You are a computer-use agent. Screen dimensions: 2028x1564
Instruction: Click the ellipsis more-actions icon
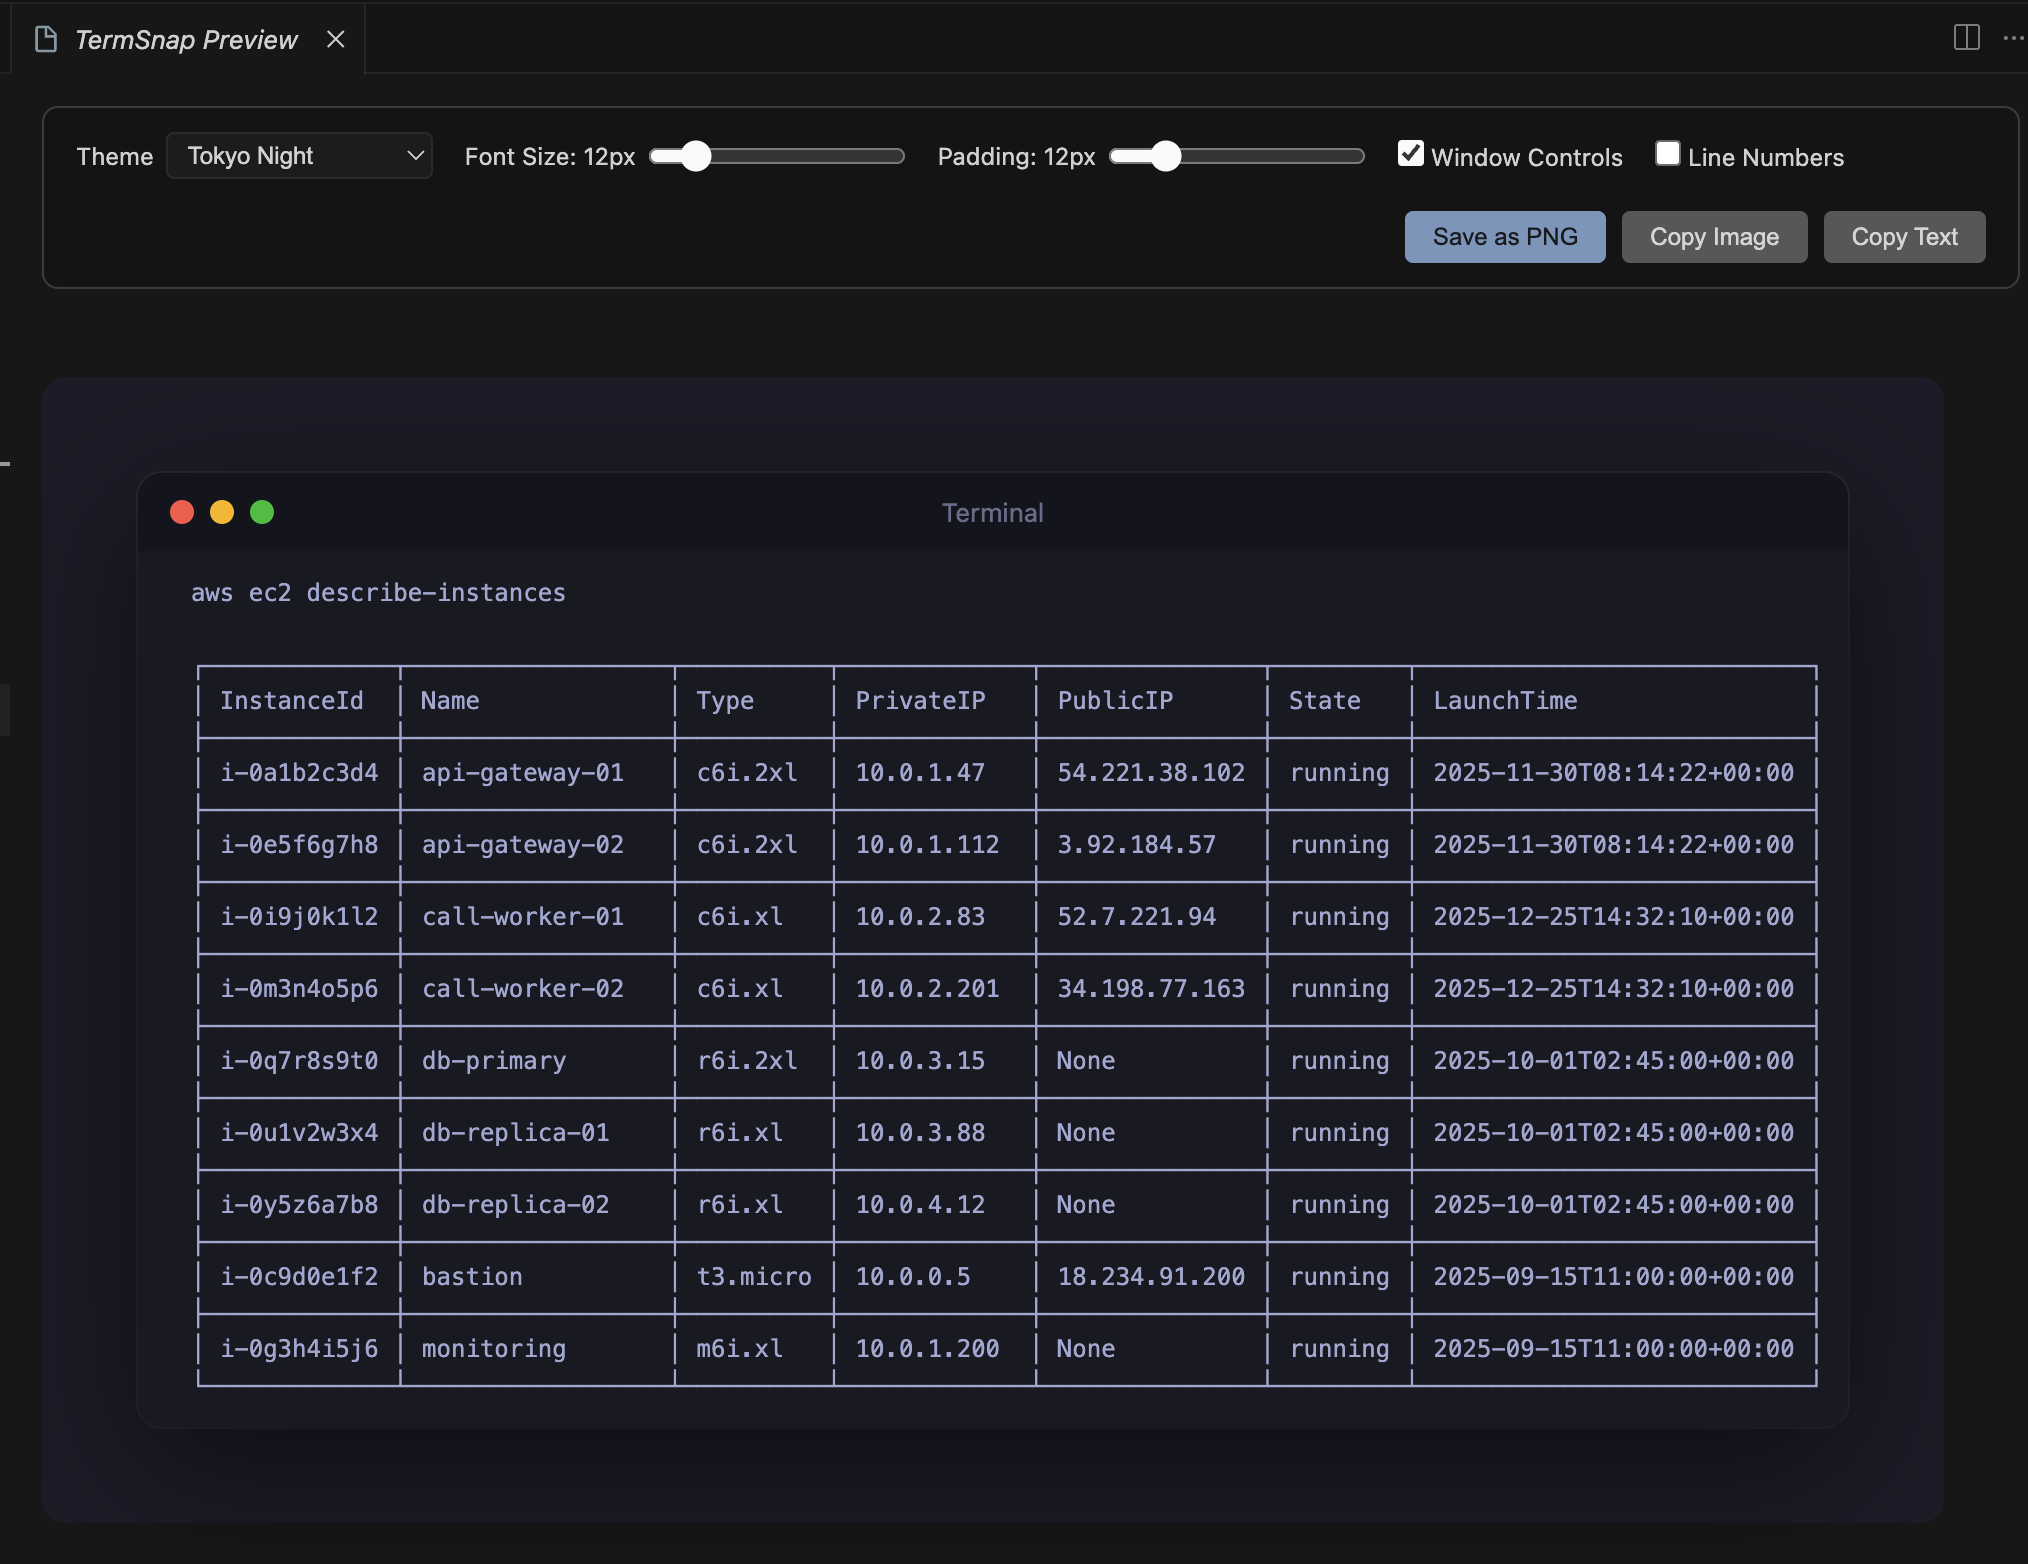[x=2014, y=37]
